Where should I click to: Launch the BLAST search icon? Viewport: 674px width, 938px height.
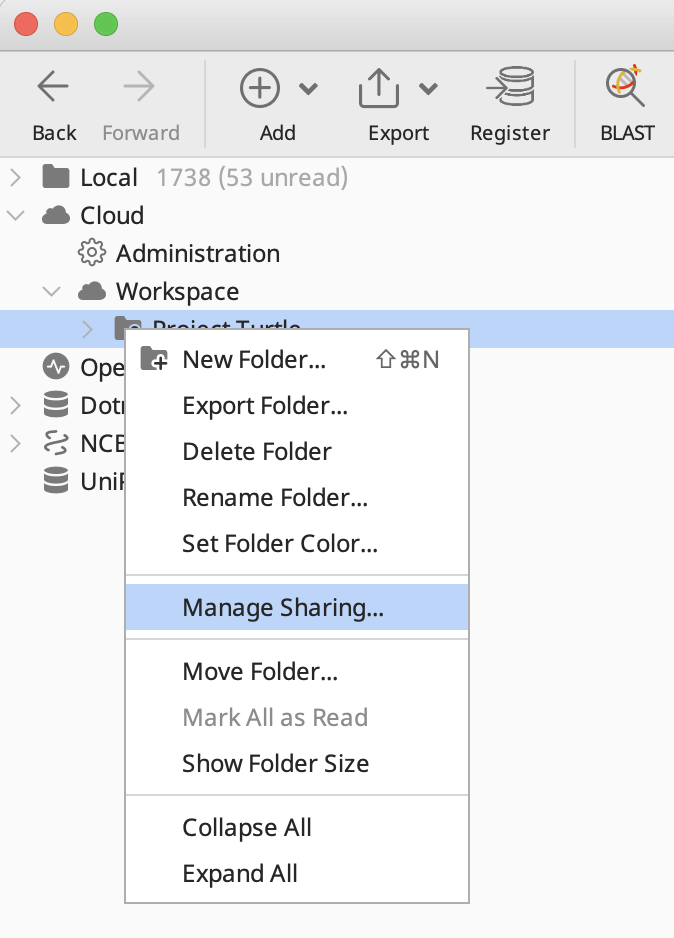coord(627,88)
